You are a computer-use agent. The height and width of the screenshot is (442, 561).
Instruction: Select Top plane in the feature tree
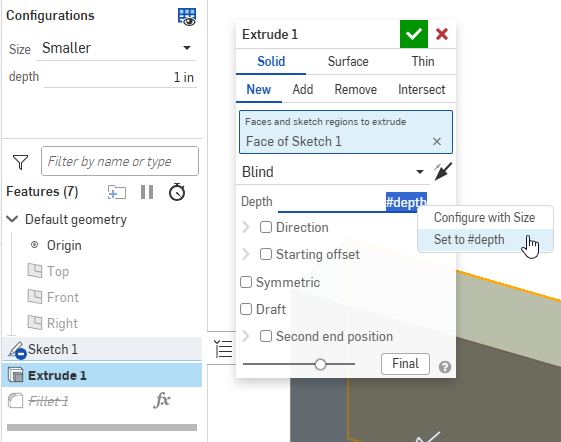tap(58, 271)
